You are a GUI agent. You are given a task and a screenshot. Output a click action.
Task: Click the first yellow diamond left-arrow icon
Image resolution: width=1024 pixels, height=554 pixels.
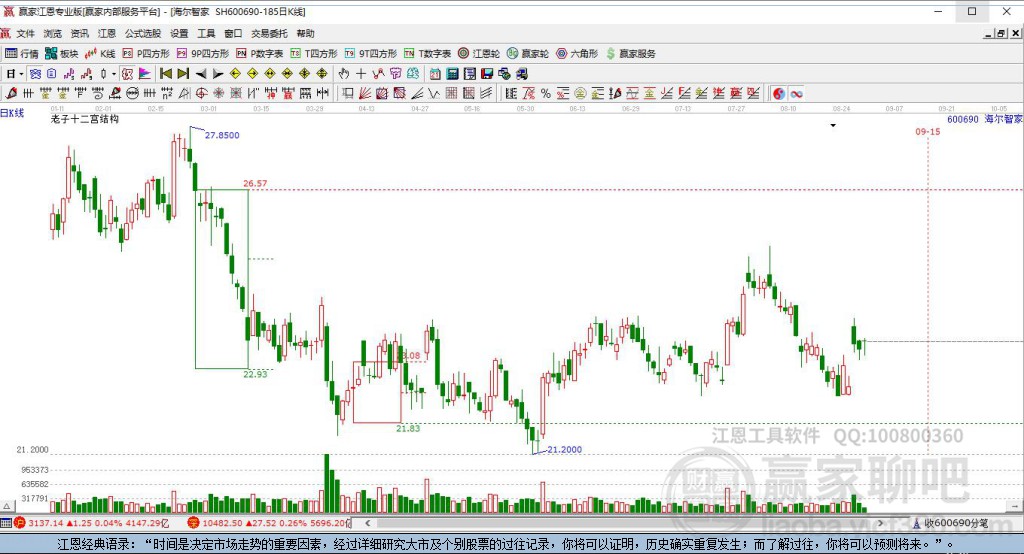236,74
